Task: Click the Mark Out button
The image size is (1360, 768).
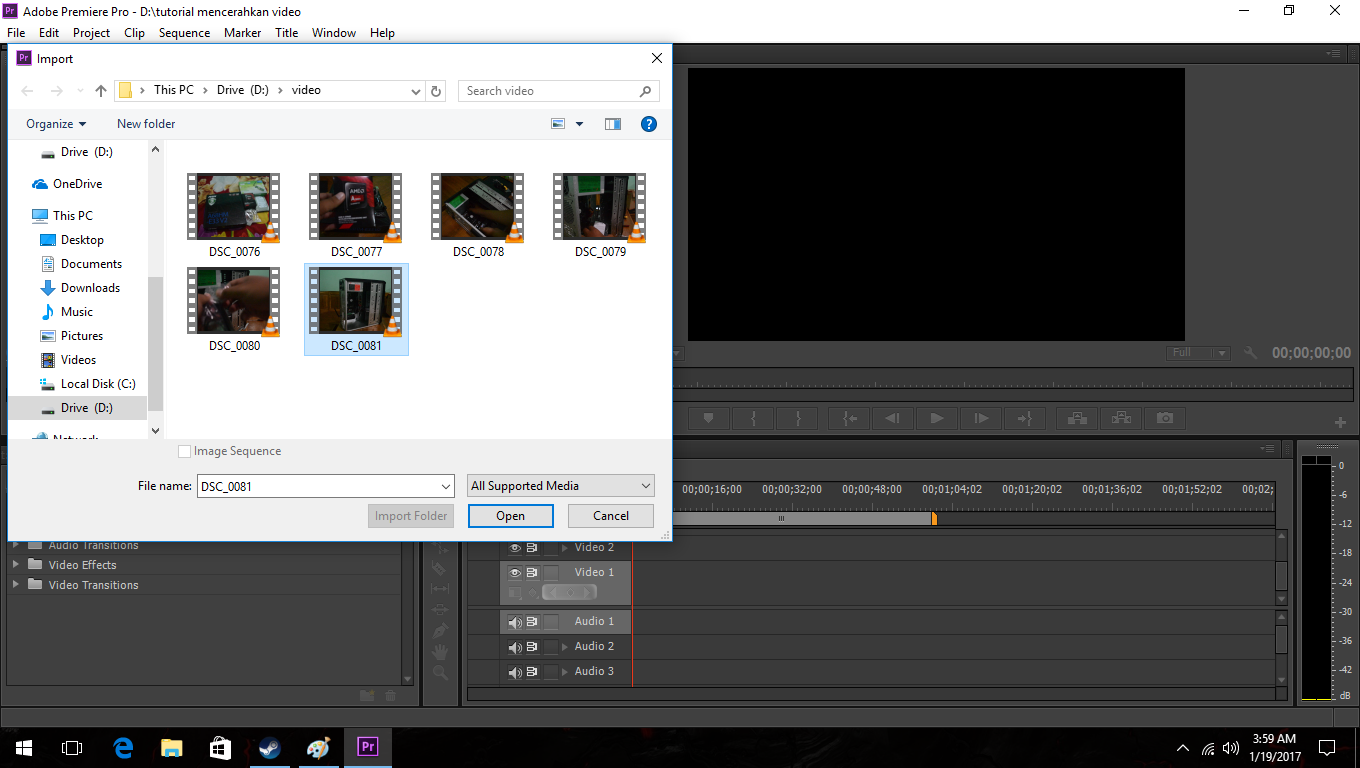Action: pos(799,419)
